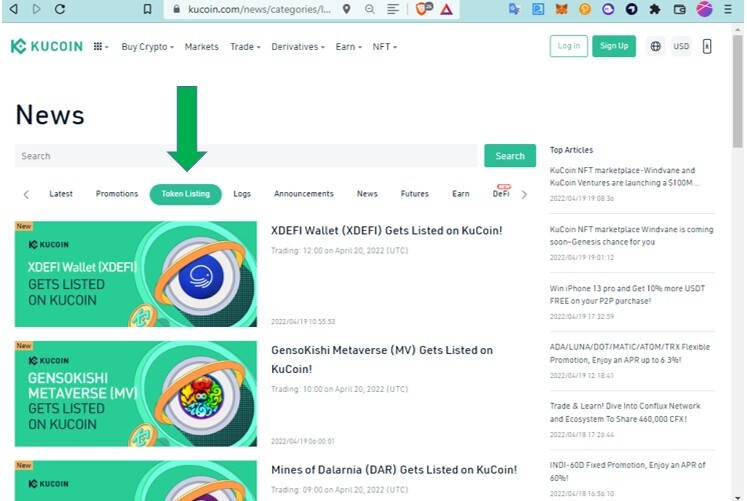747x501 pixels.
Task: Expand the Derivatives menu
Action: (298, 47)
